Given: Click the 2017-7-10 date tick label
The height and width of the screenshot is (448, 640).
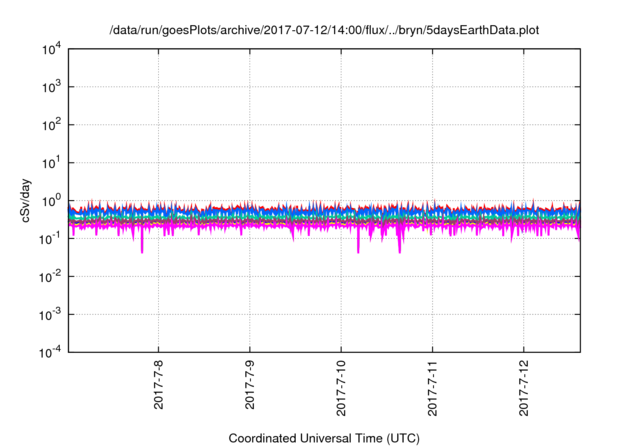Looking at the screenshot, I should point(341,388).
